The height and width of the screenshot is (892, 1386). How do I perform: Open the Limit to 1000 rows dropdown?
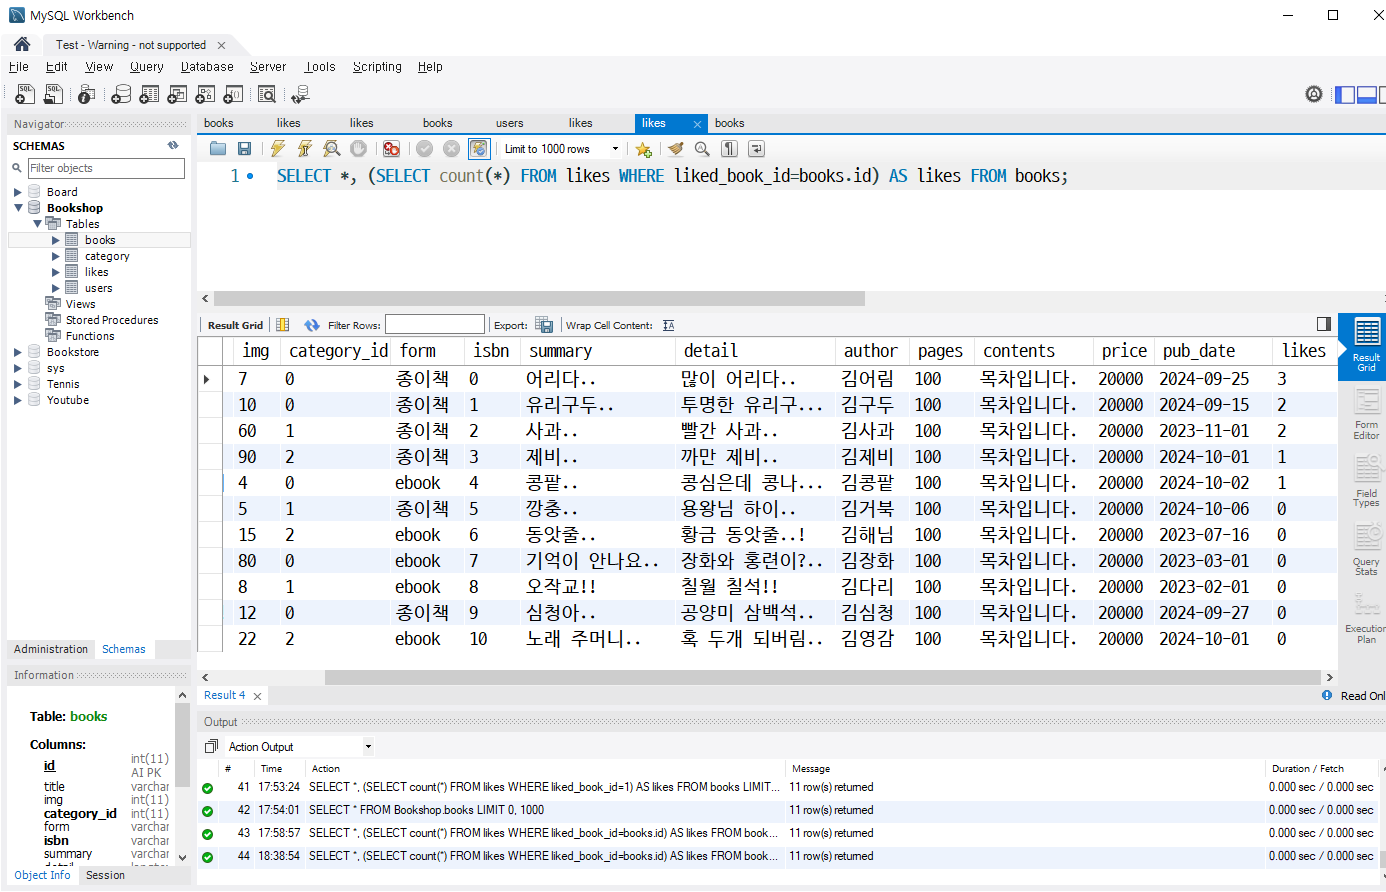(615, 149)
